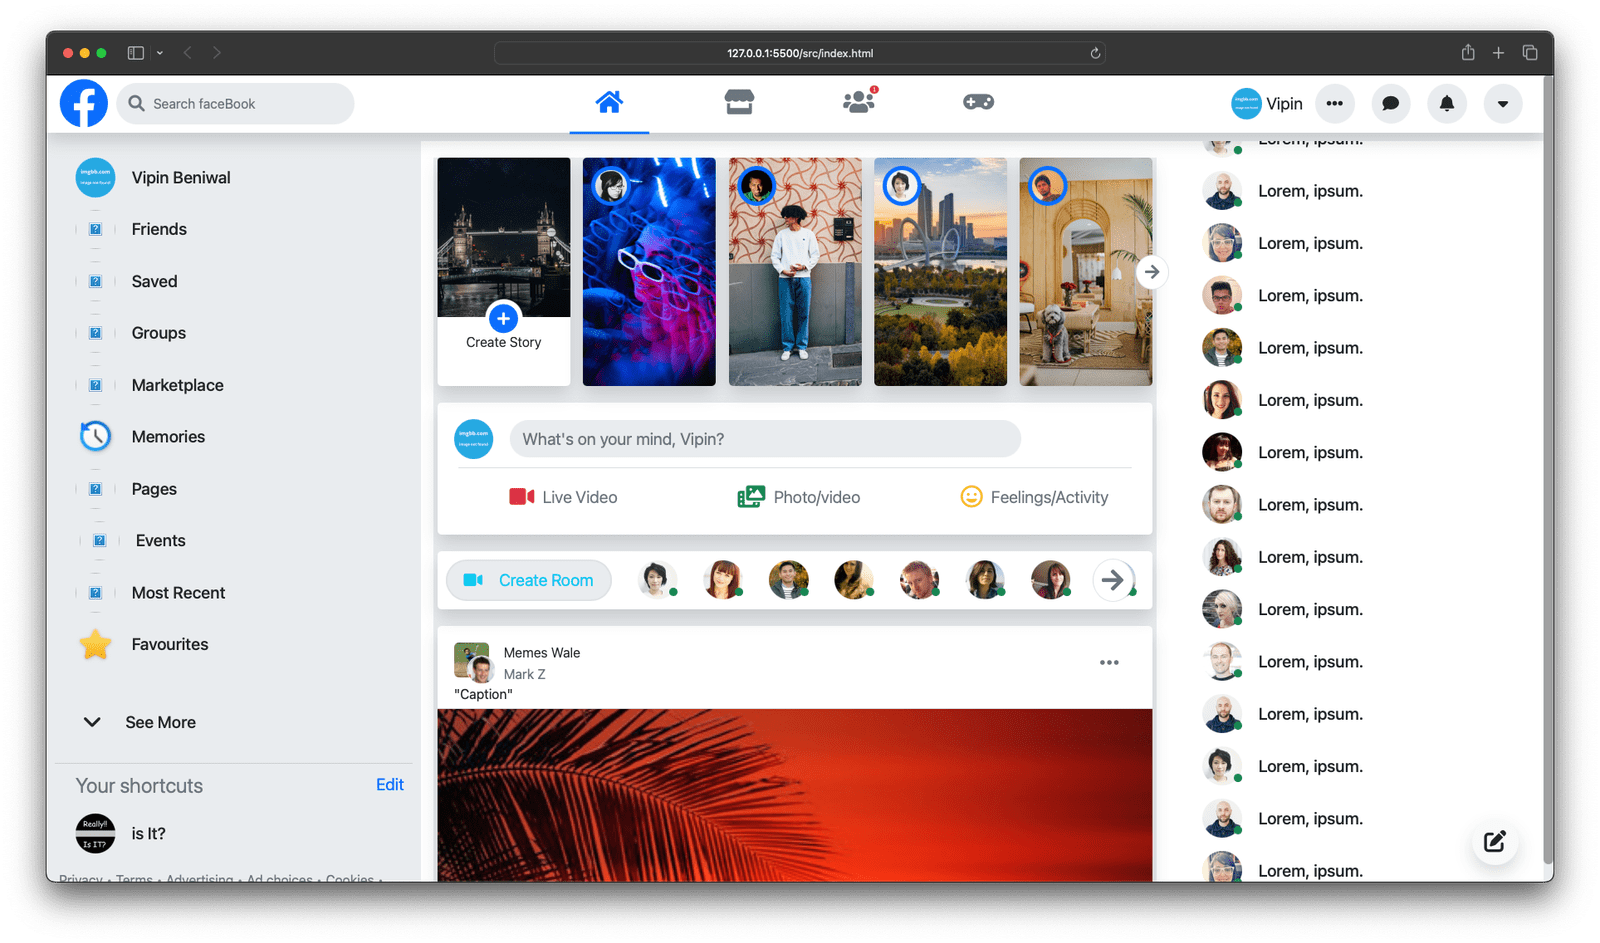Select the Home tab icon
This screenshot has width=1600, height=943.
[609, 101]
